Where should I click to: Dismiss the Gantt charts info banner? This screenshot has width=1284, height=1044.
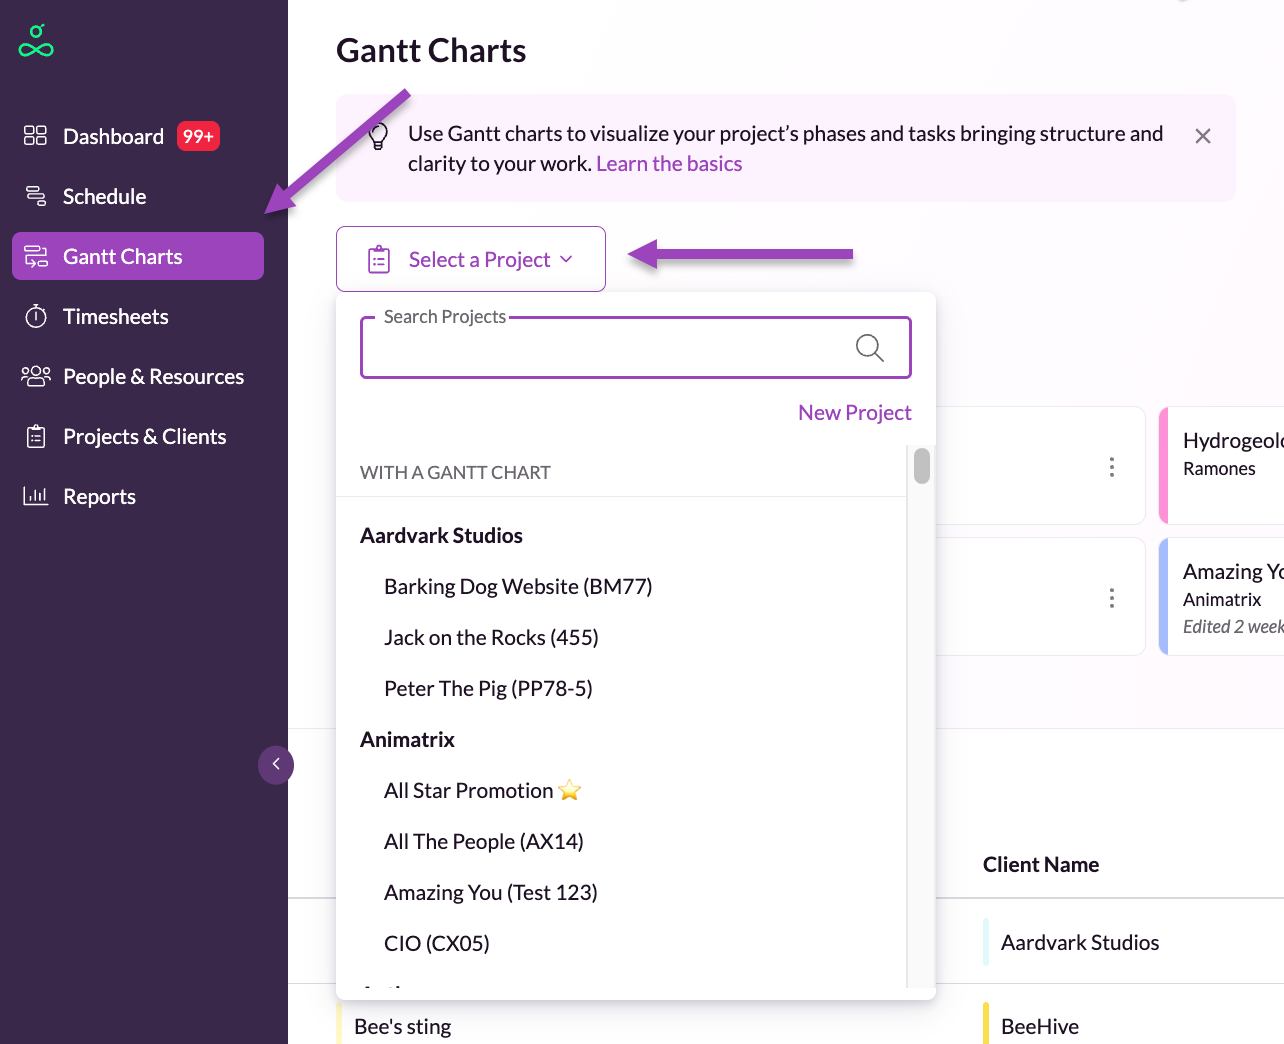point(1202,136)
